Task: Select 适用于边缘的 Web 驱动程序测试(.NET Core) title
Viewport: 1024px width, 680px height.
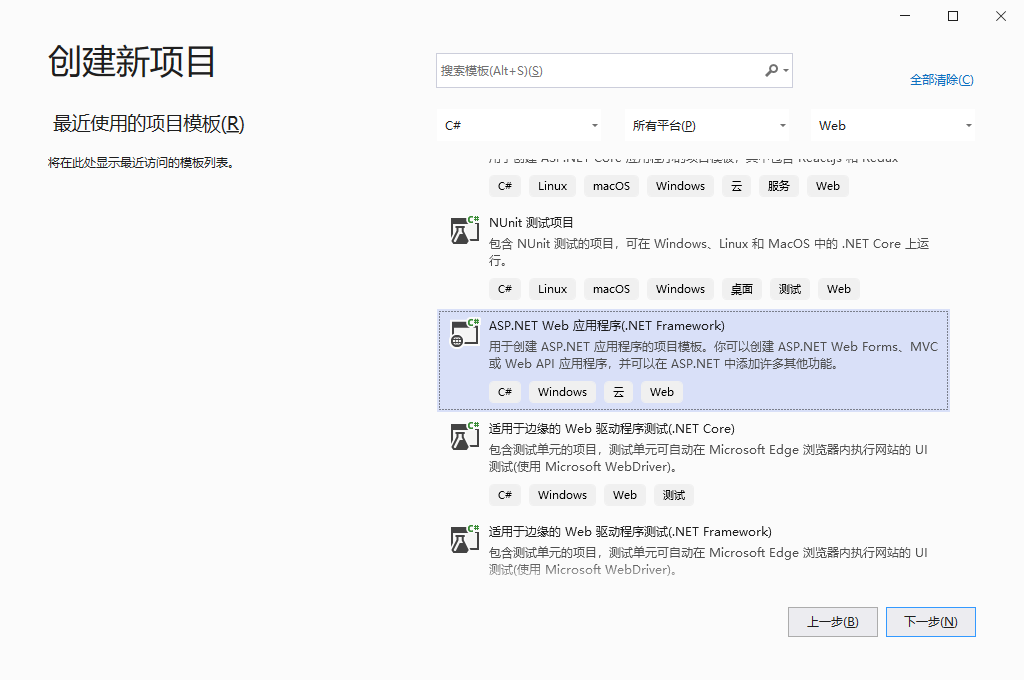Action: pyautogui.click(x=612, y=429)
